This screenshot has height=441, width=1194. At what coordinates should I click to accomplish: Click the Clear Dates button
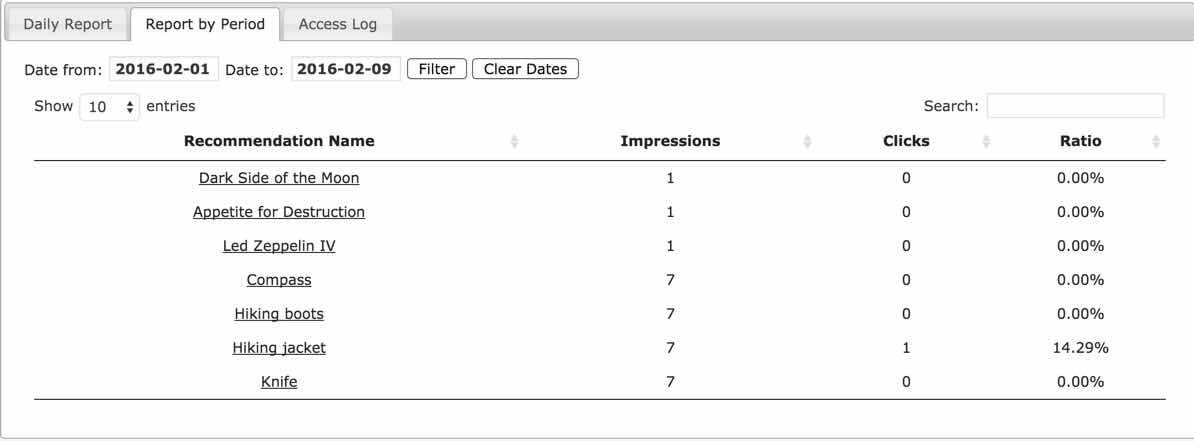[x=525, y=69]
